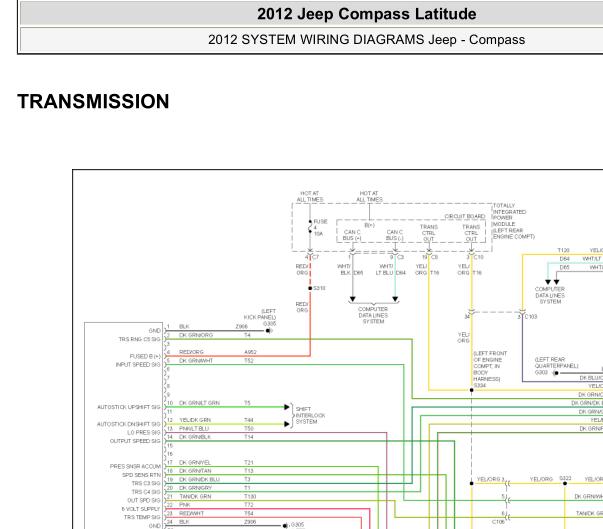Image resolution: width=603 pixels, height=529 pixels.
Task: Select the 'LO PRES SIG' label
Action: [144, 433]
